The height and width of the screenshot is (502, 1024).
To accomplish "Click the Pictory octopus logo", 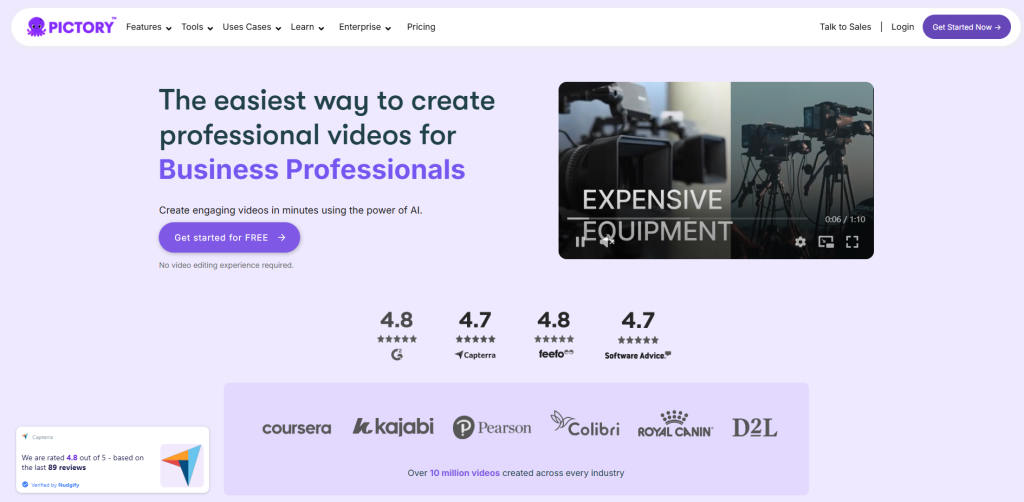I will 71,27.
